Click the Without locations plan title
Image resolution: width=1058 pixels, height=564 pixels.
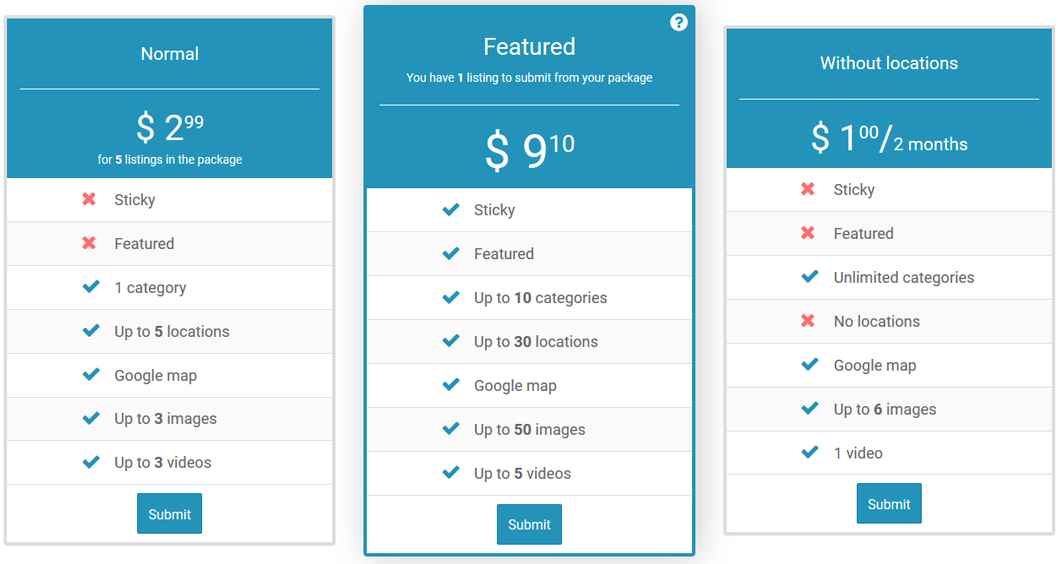click(x=889, y=63)
